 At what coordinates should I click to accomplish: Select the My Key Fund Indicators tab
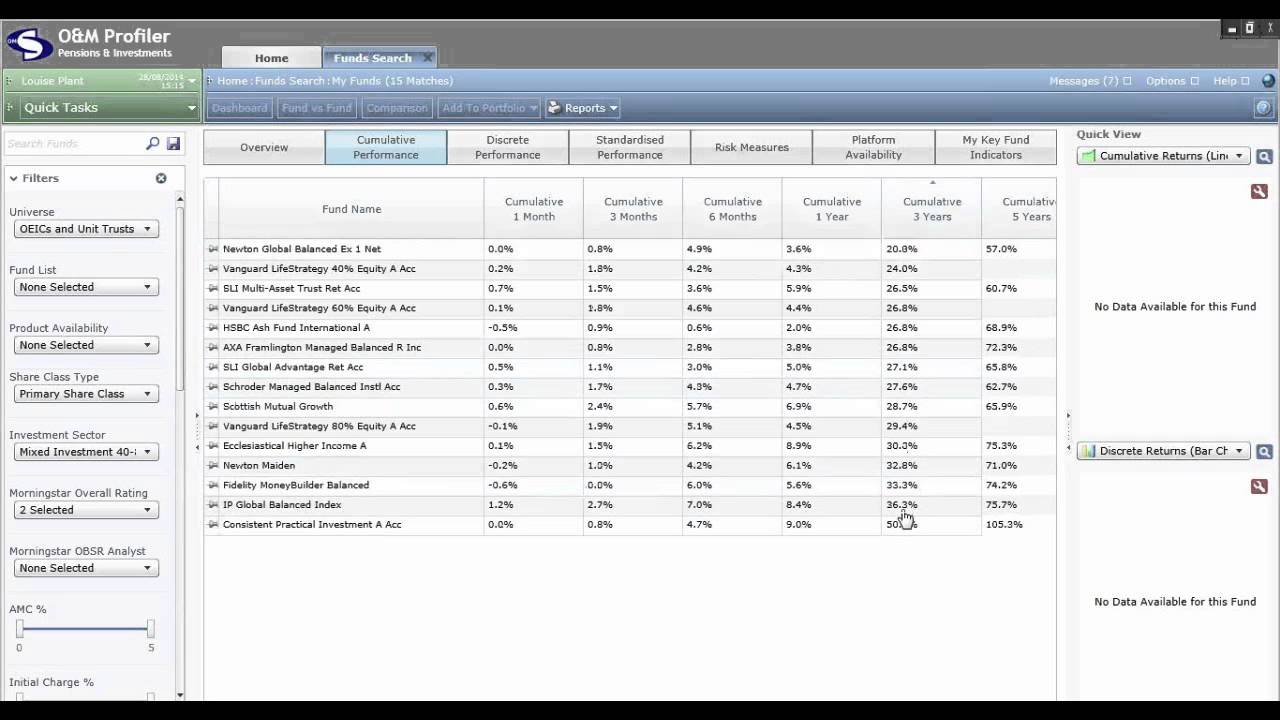(x=995, y=147)
